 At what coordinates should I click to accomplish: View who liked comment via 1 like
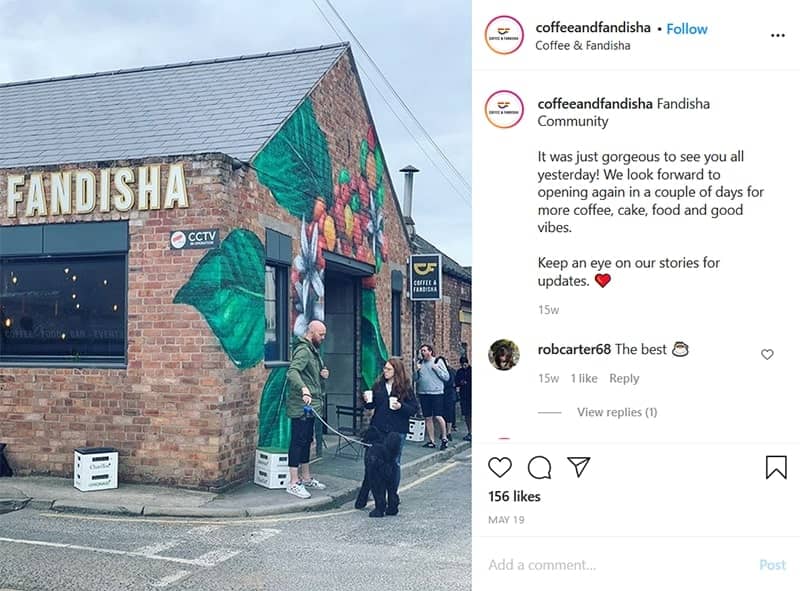pos(584,378)
